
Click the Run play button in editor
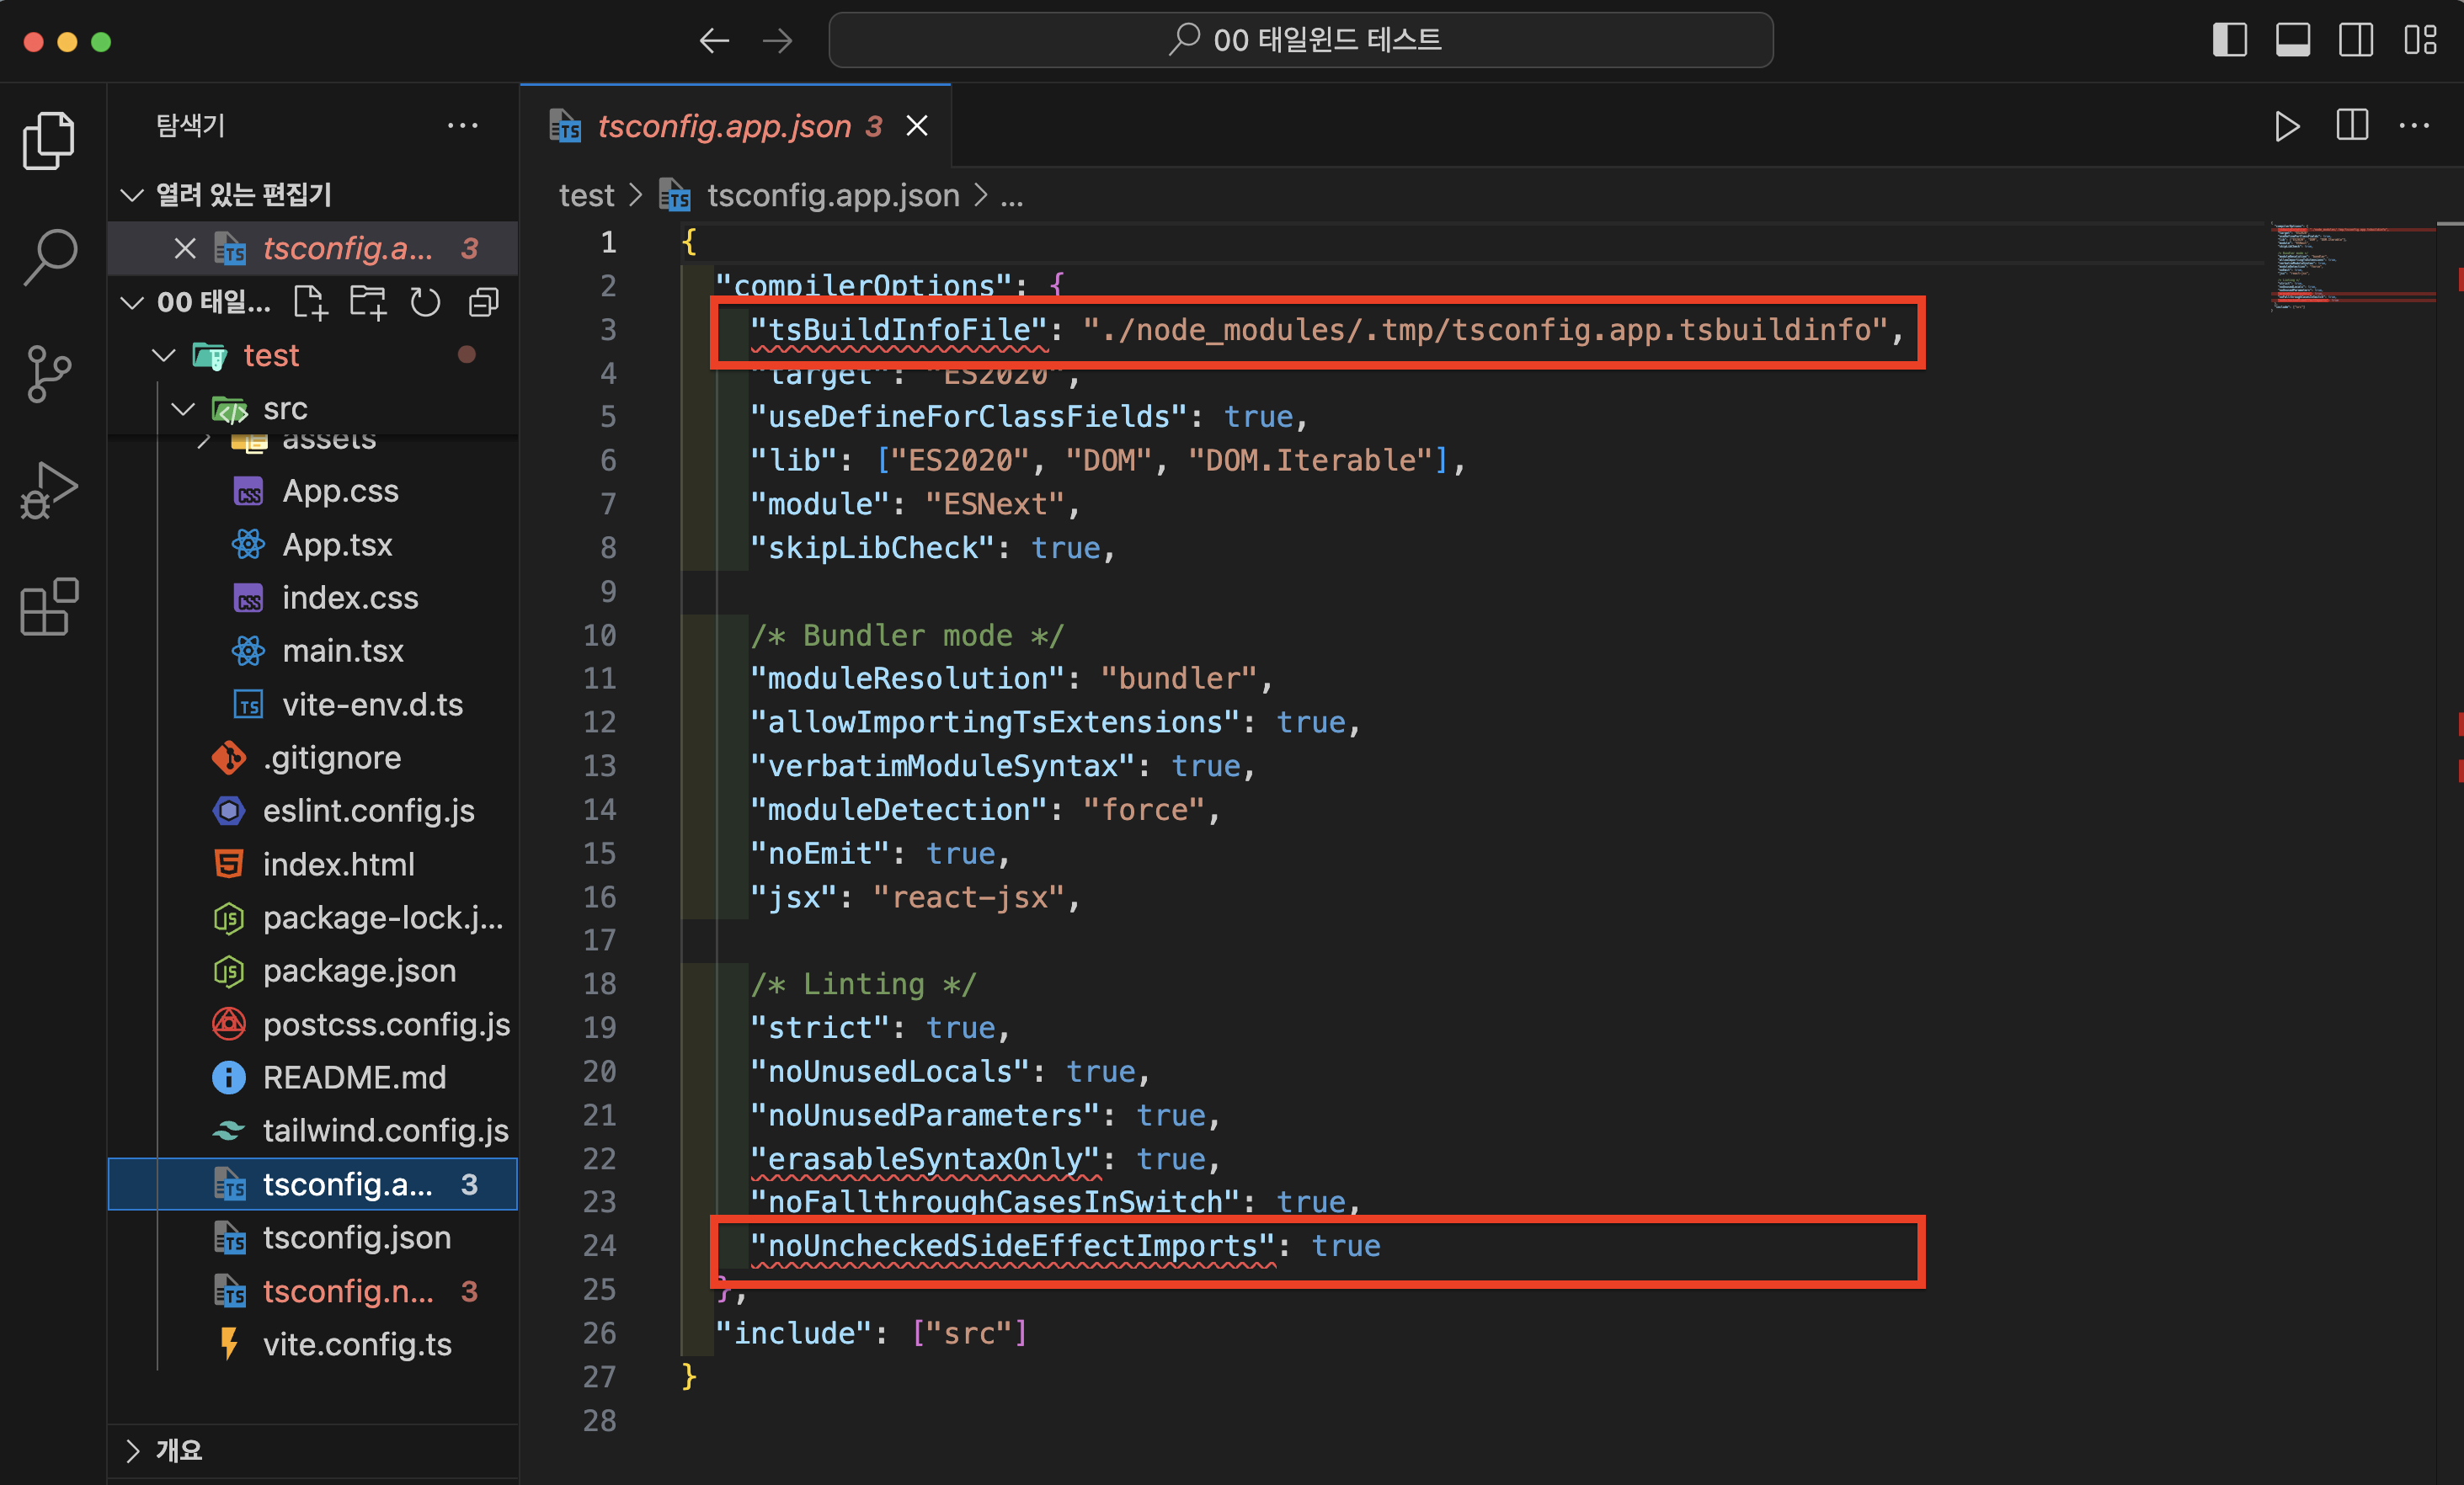(x=2287, y=126)
